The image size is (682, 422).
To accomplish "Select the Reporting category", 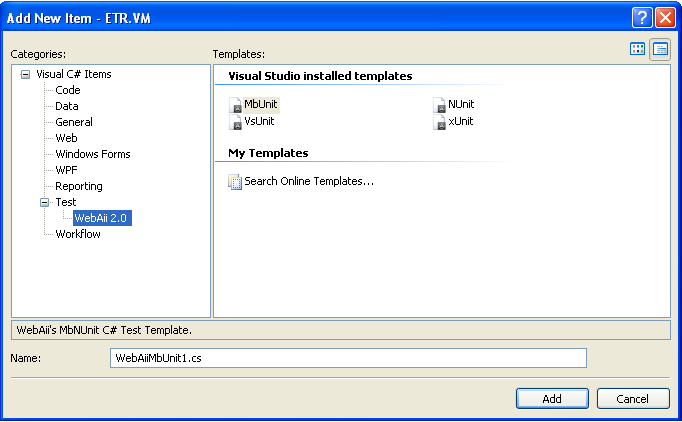I will point(79,186).
